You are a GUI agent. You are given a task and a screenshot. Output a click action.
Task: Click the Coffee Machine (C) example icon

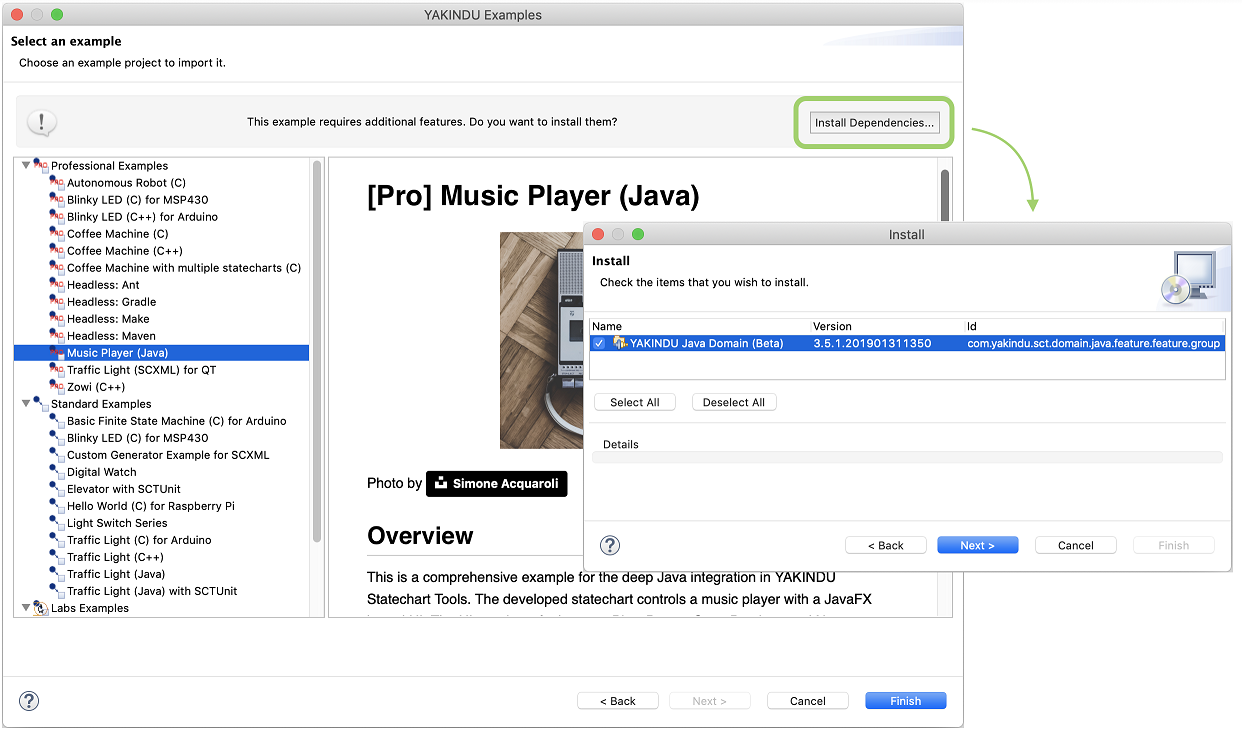point(57,234)
